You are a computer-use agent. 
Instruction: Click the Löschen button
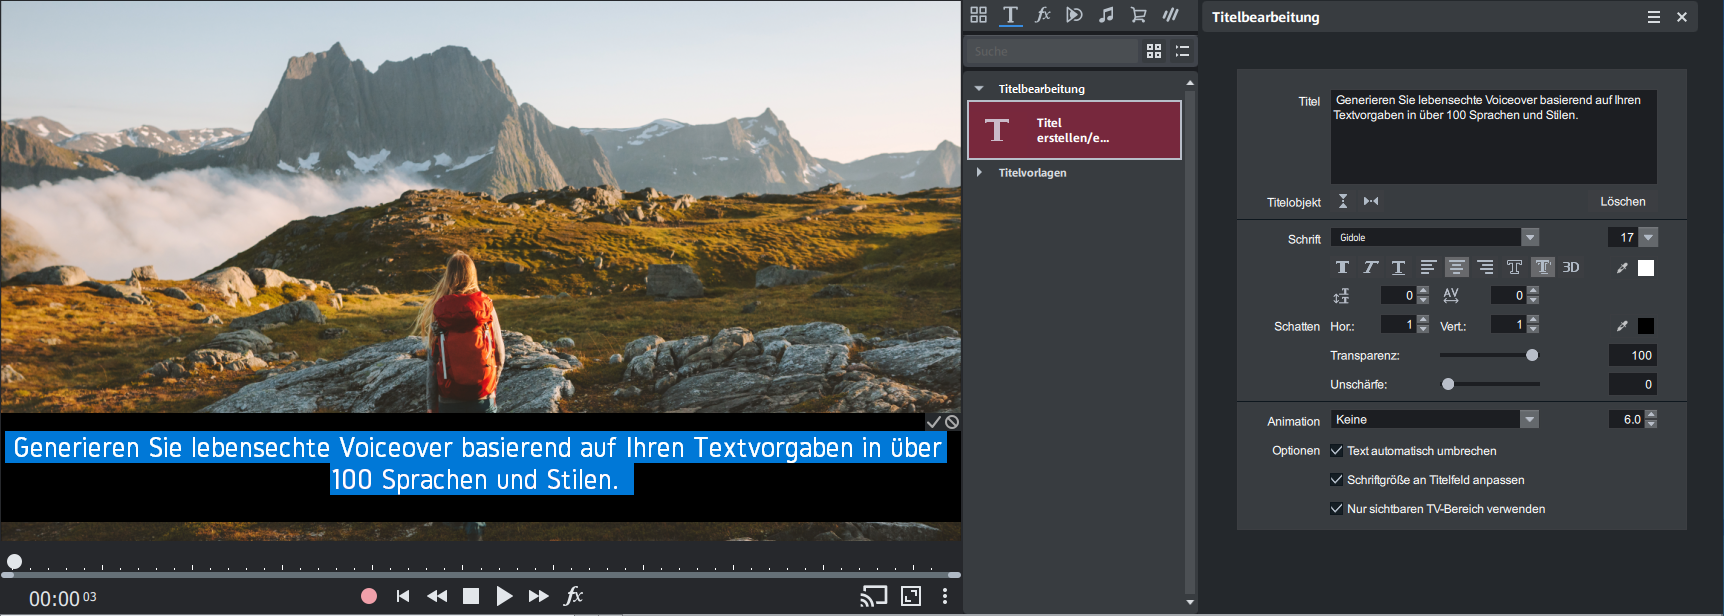tap(1622, 202)
